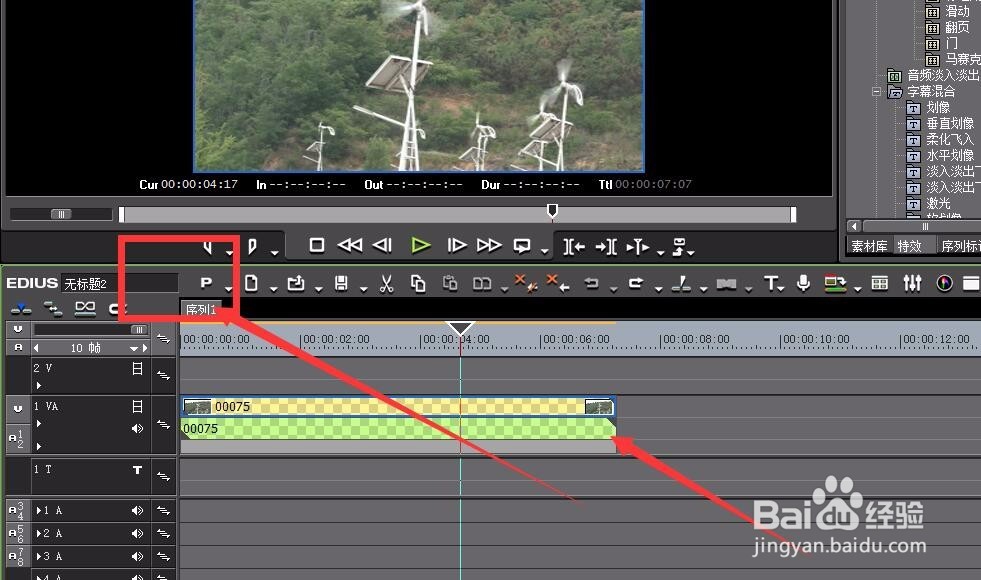This screenshot has width=981, height=580.
Task: Select the 音频淡入淡出 effect folder
Action: click(x=943, y=75)
